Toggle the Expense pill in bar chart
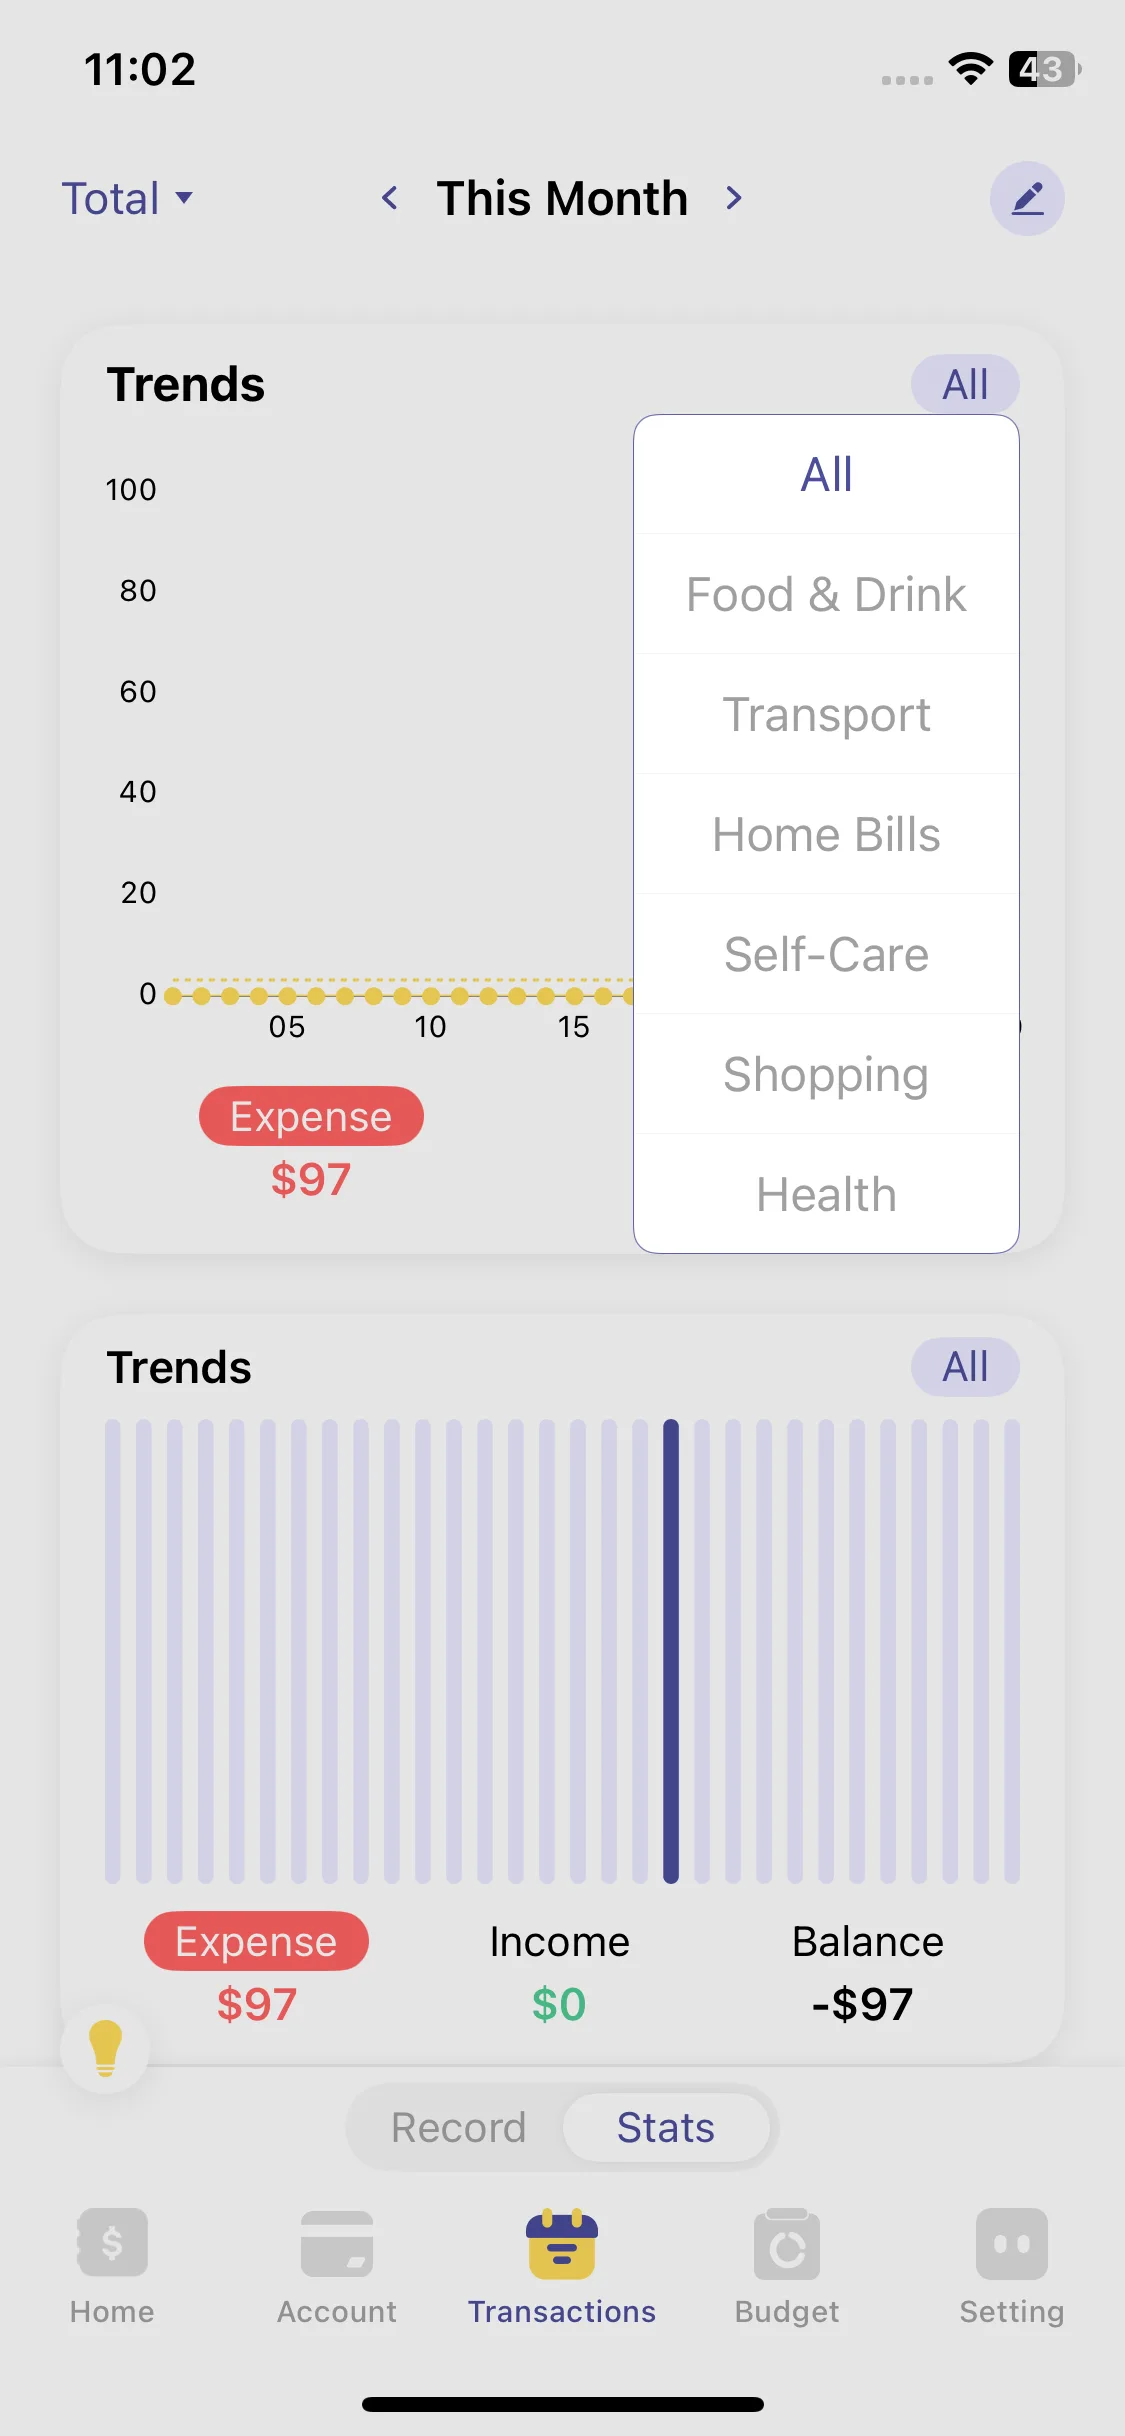This screenshot has width=1125, height=2436. 256,1941
